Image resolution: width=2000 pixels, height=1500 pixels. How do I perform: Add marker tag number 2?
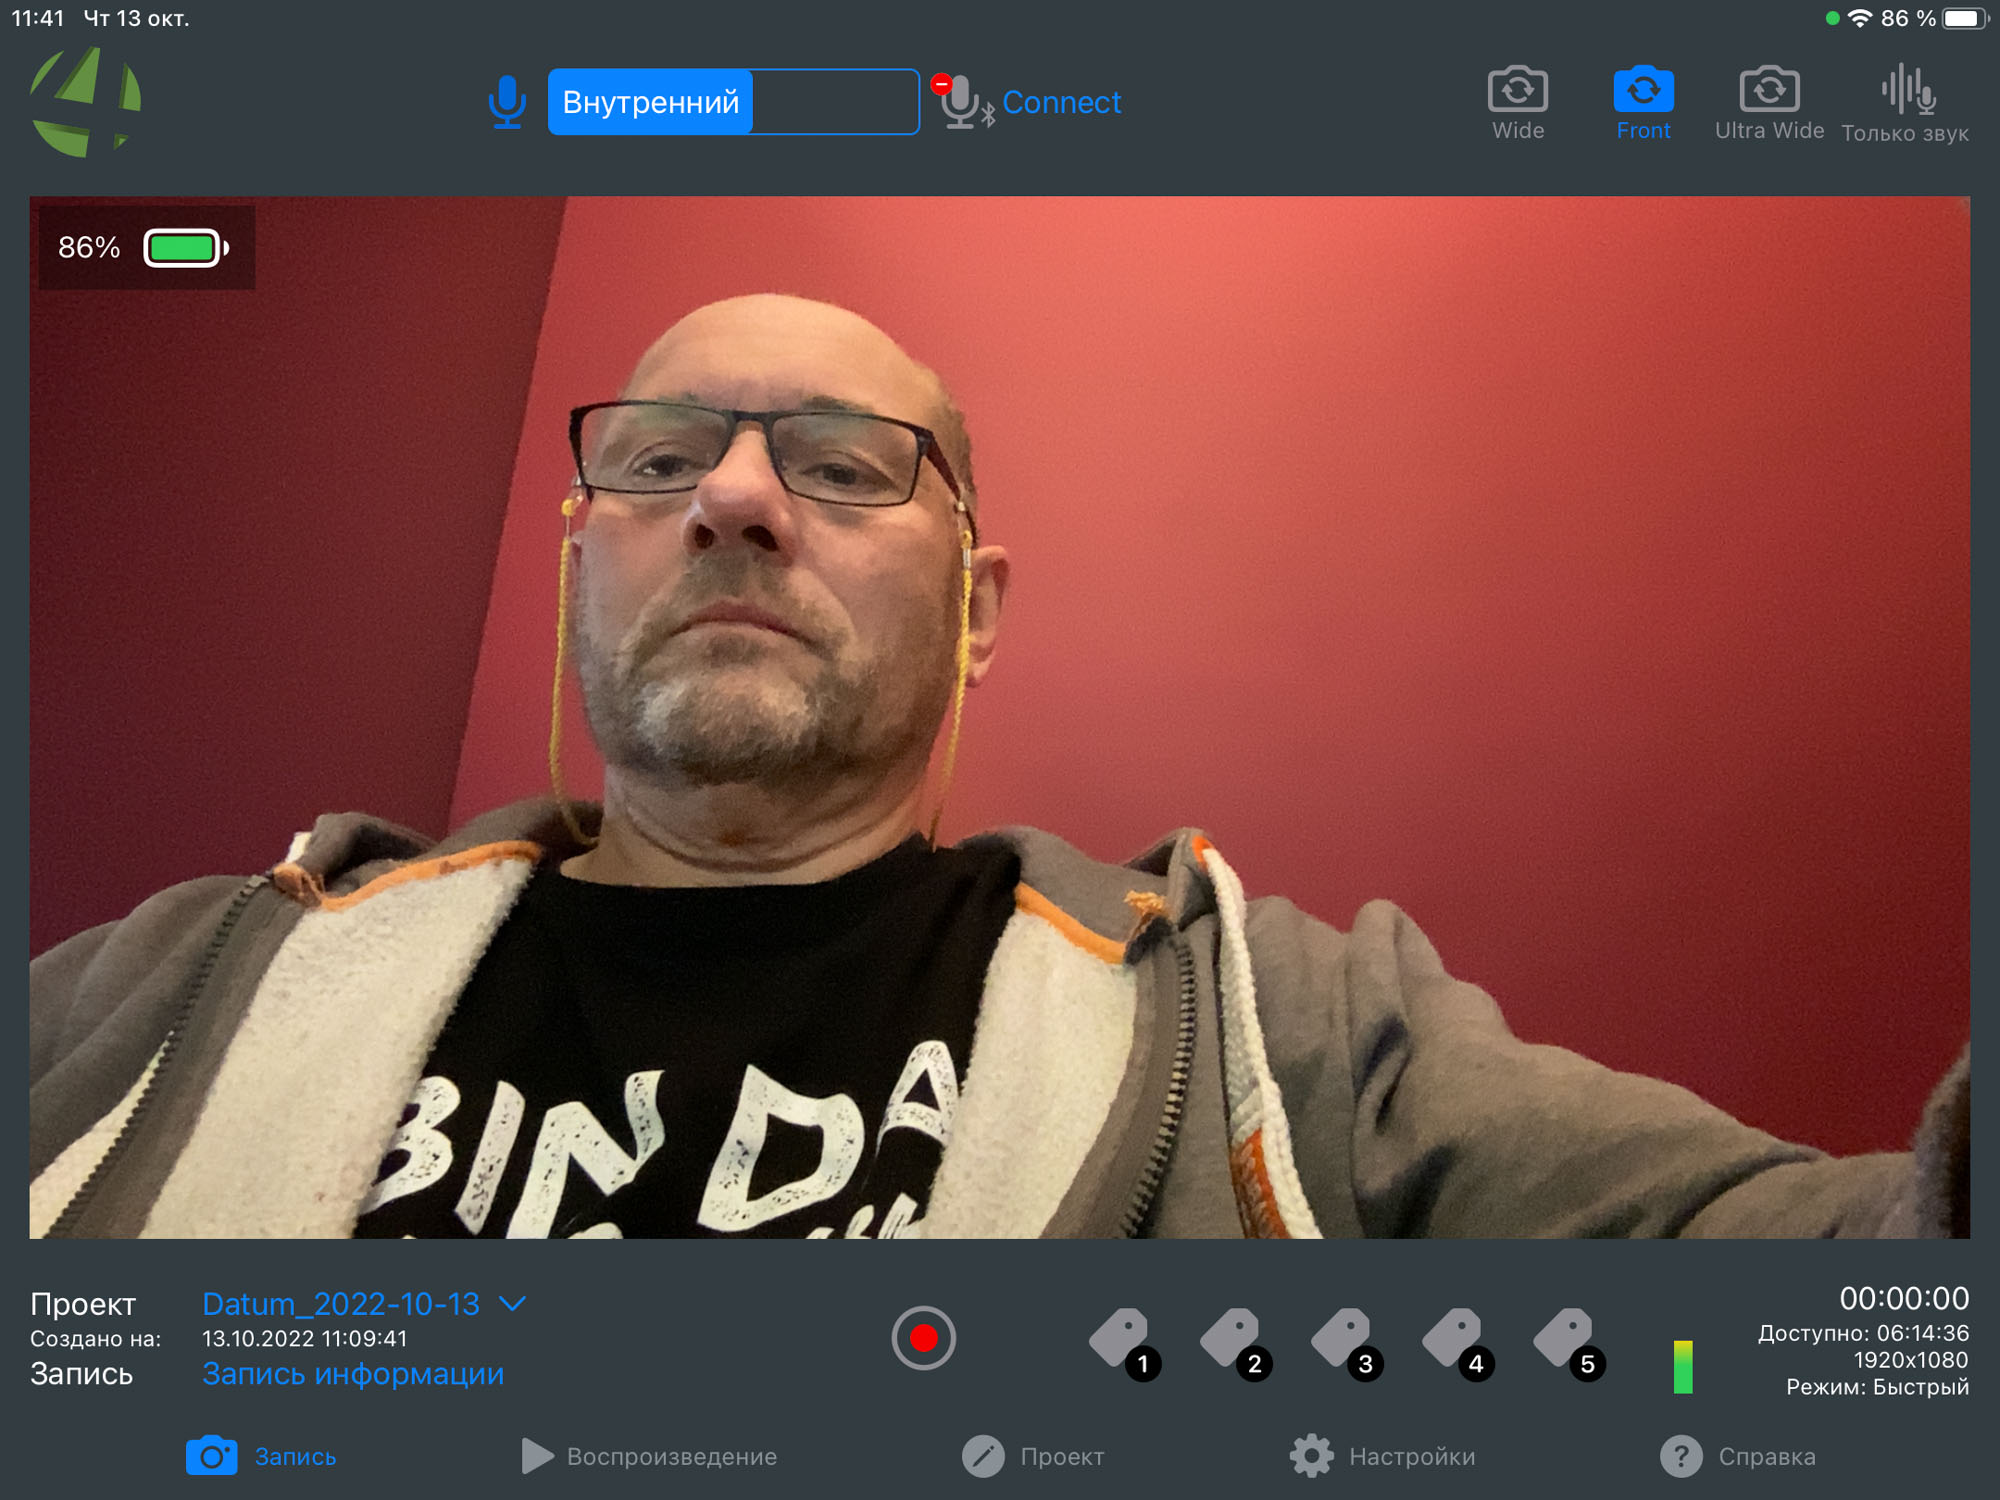pyautogui.click(x=1234, y=1342)
